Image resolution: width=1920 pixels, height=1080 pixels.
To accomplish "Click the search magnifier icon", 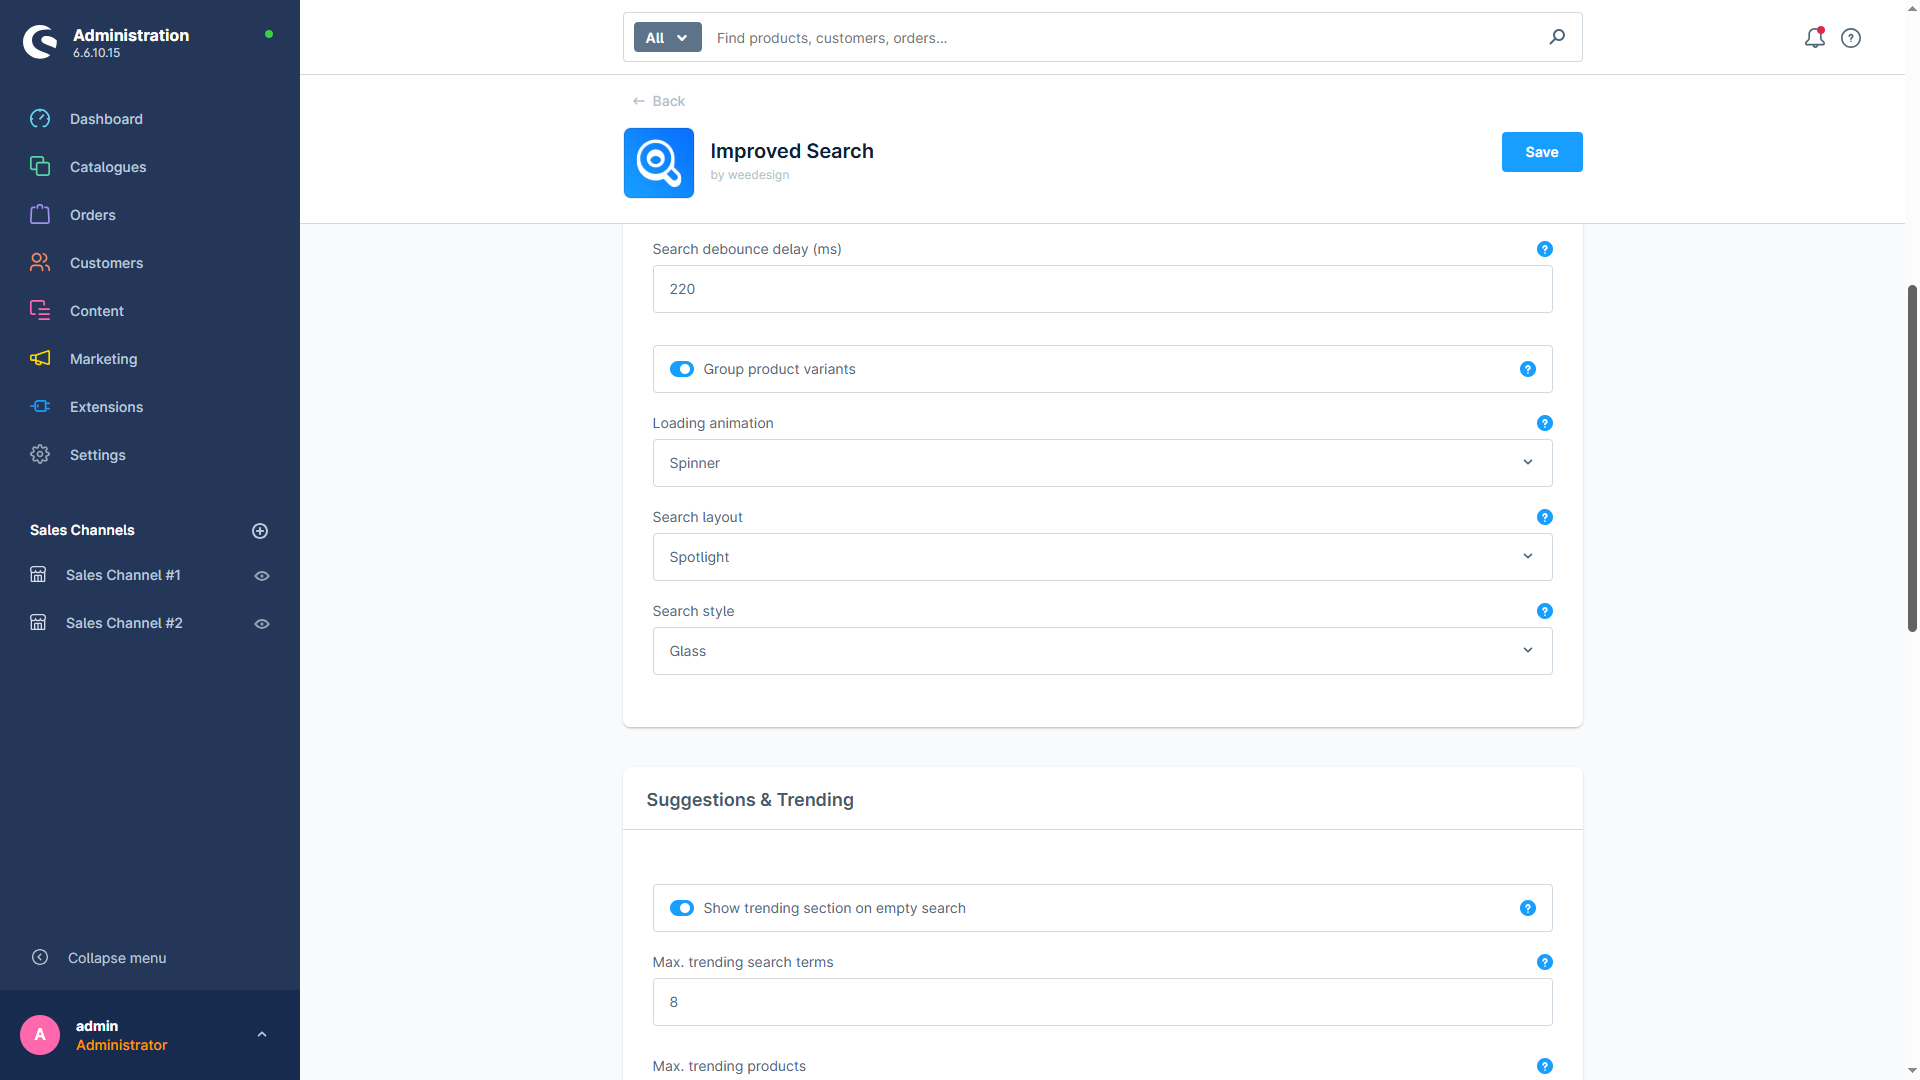I will [x=1557, y=37].
